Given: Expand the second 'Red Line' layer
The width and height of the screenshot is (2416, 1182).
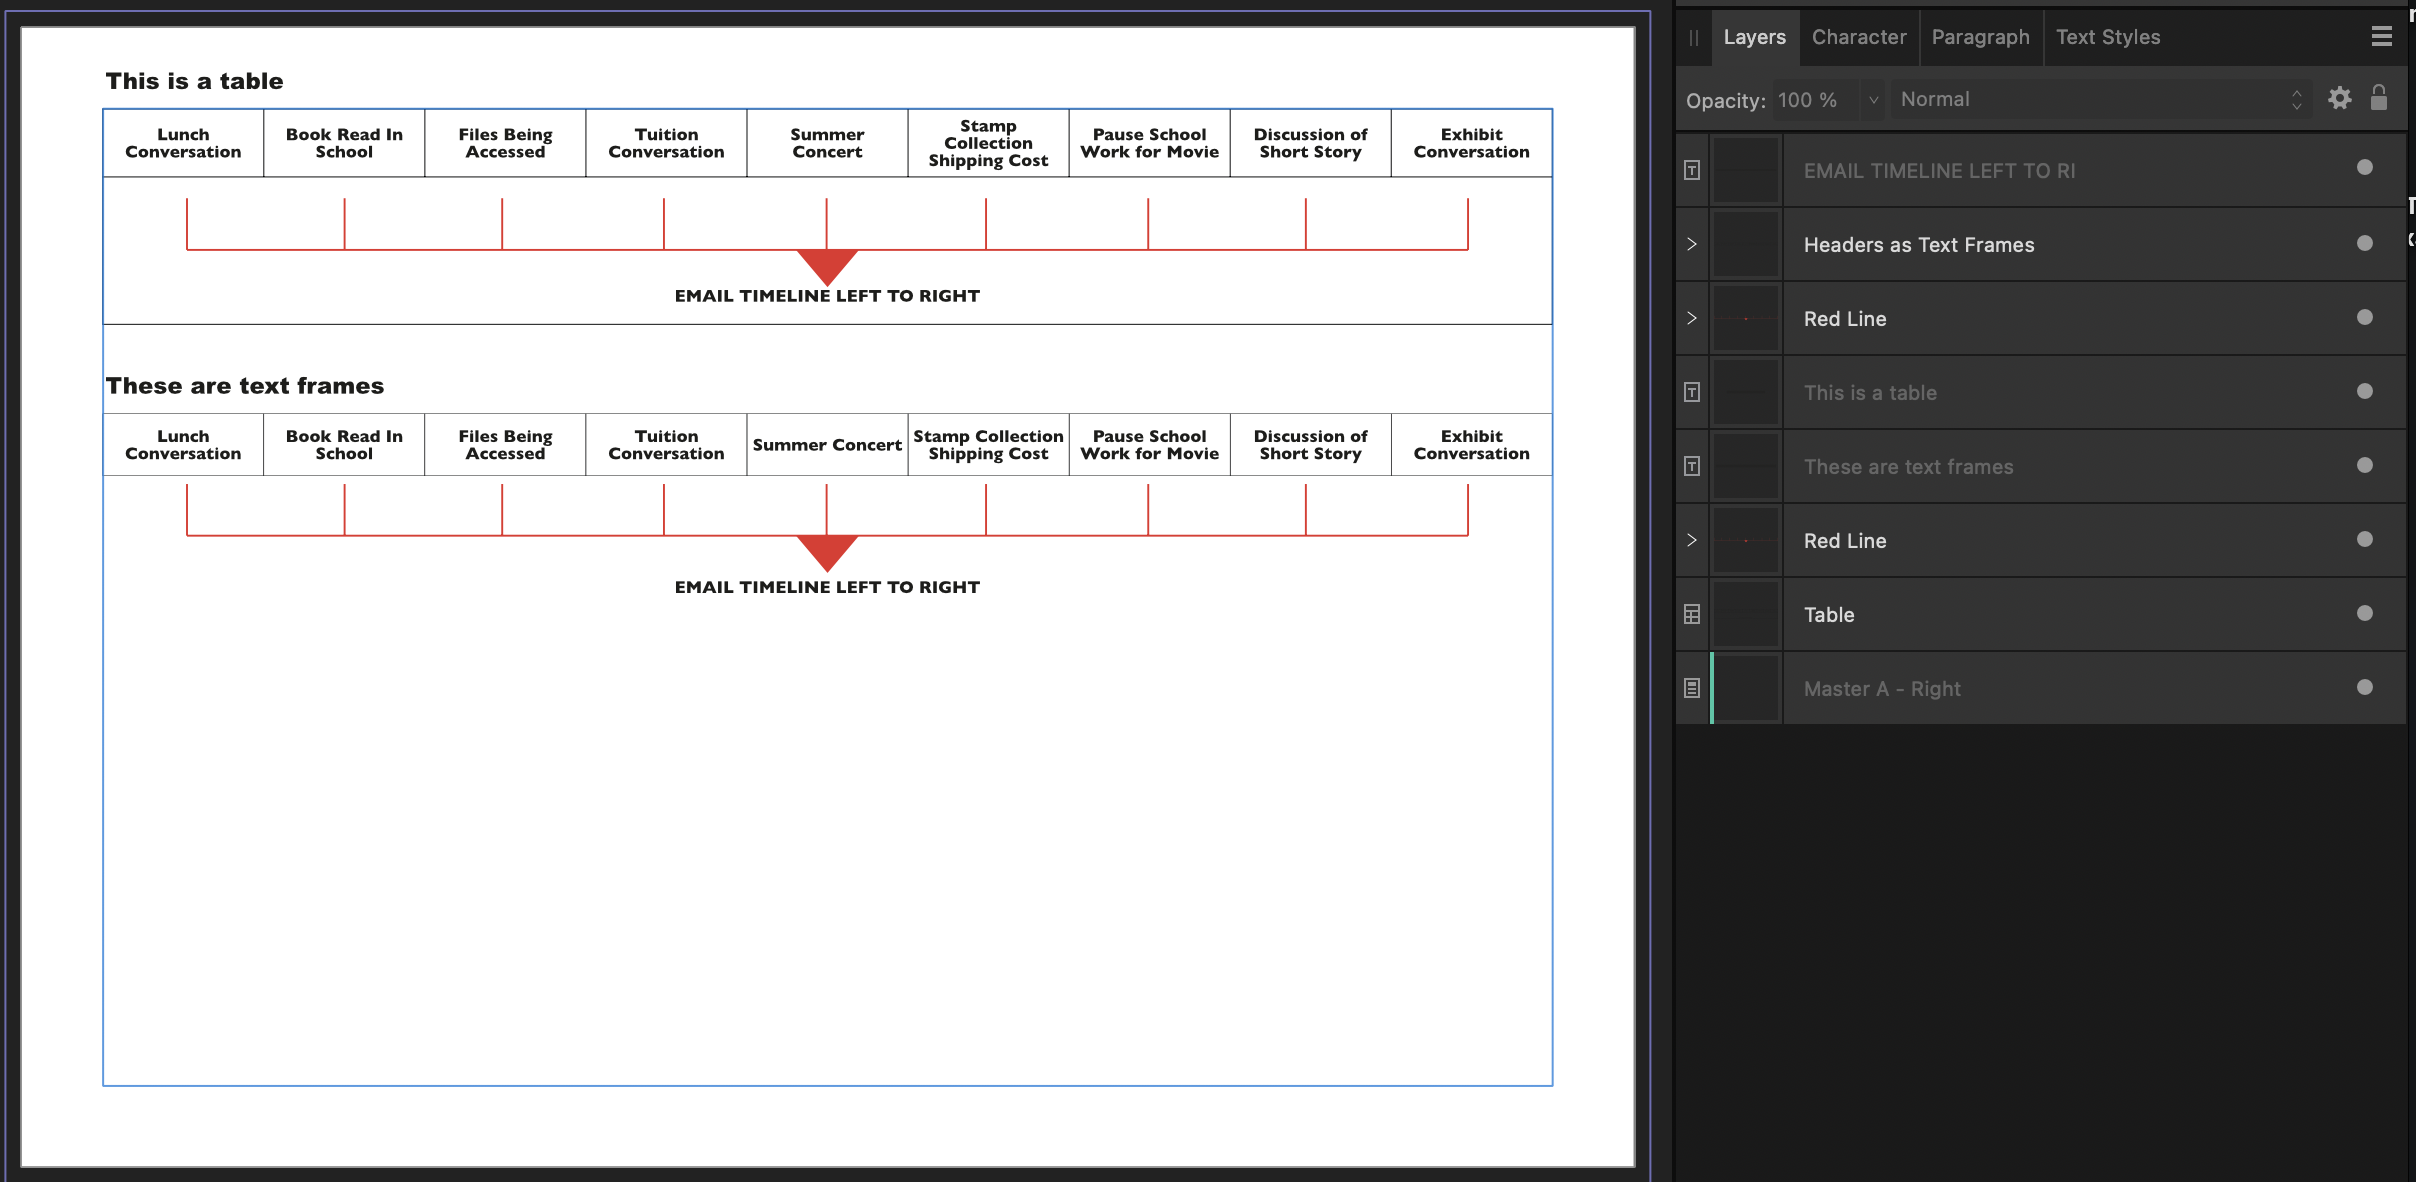Looking at the screenshot, I should (1690, 540).
